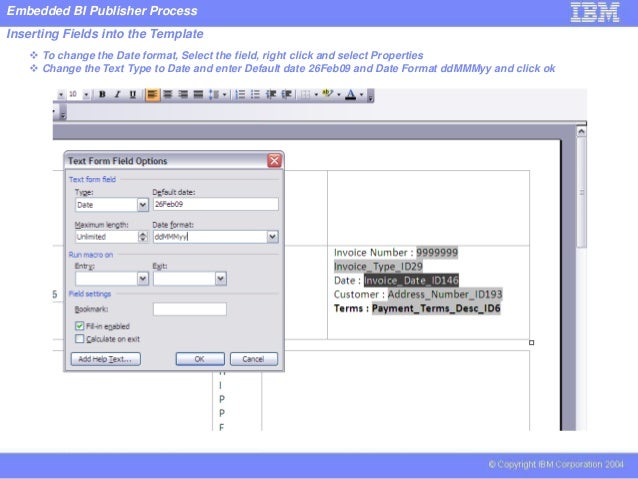Viewport: 638px width, 479px height.
Task: Open the font size 10 dropdown arrow
Action: click(86, 94)
